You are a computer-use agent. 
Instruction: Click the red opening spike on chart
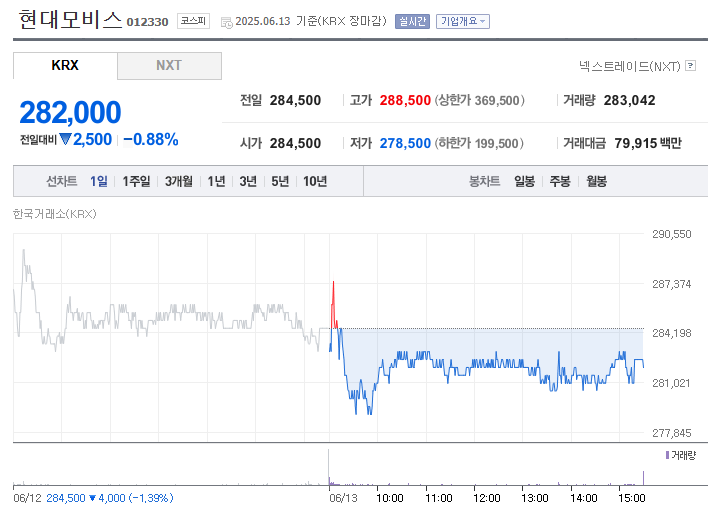334,305
